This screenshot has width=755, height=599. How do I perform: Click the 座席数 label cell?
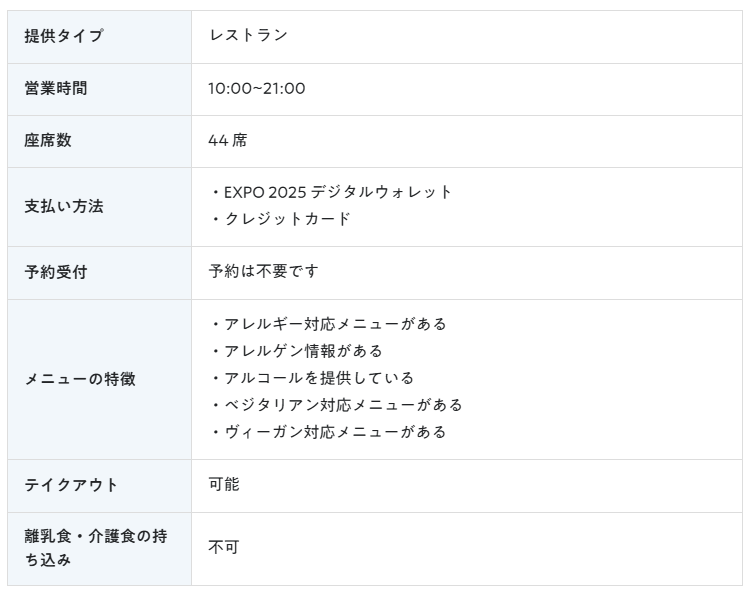(x=99, y=141)
